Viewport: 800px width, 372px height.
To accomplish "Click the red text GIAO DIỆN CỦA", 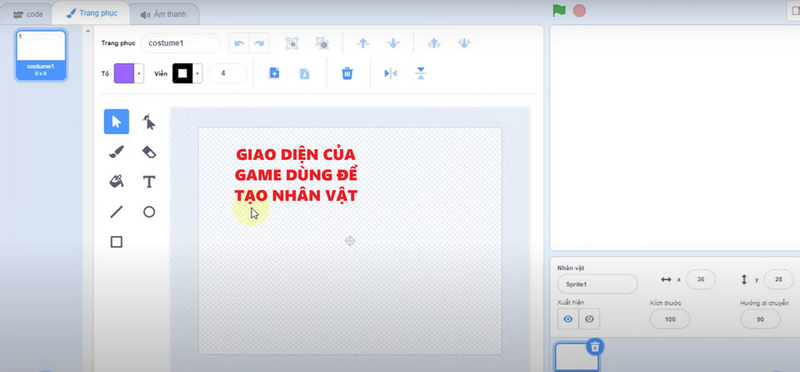I will pyautogui.click(x=296, y=154).
